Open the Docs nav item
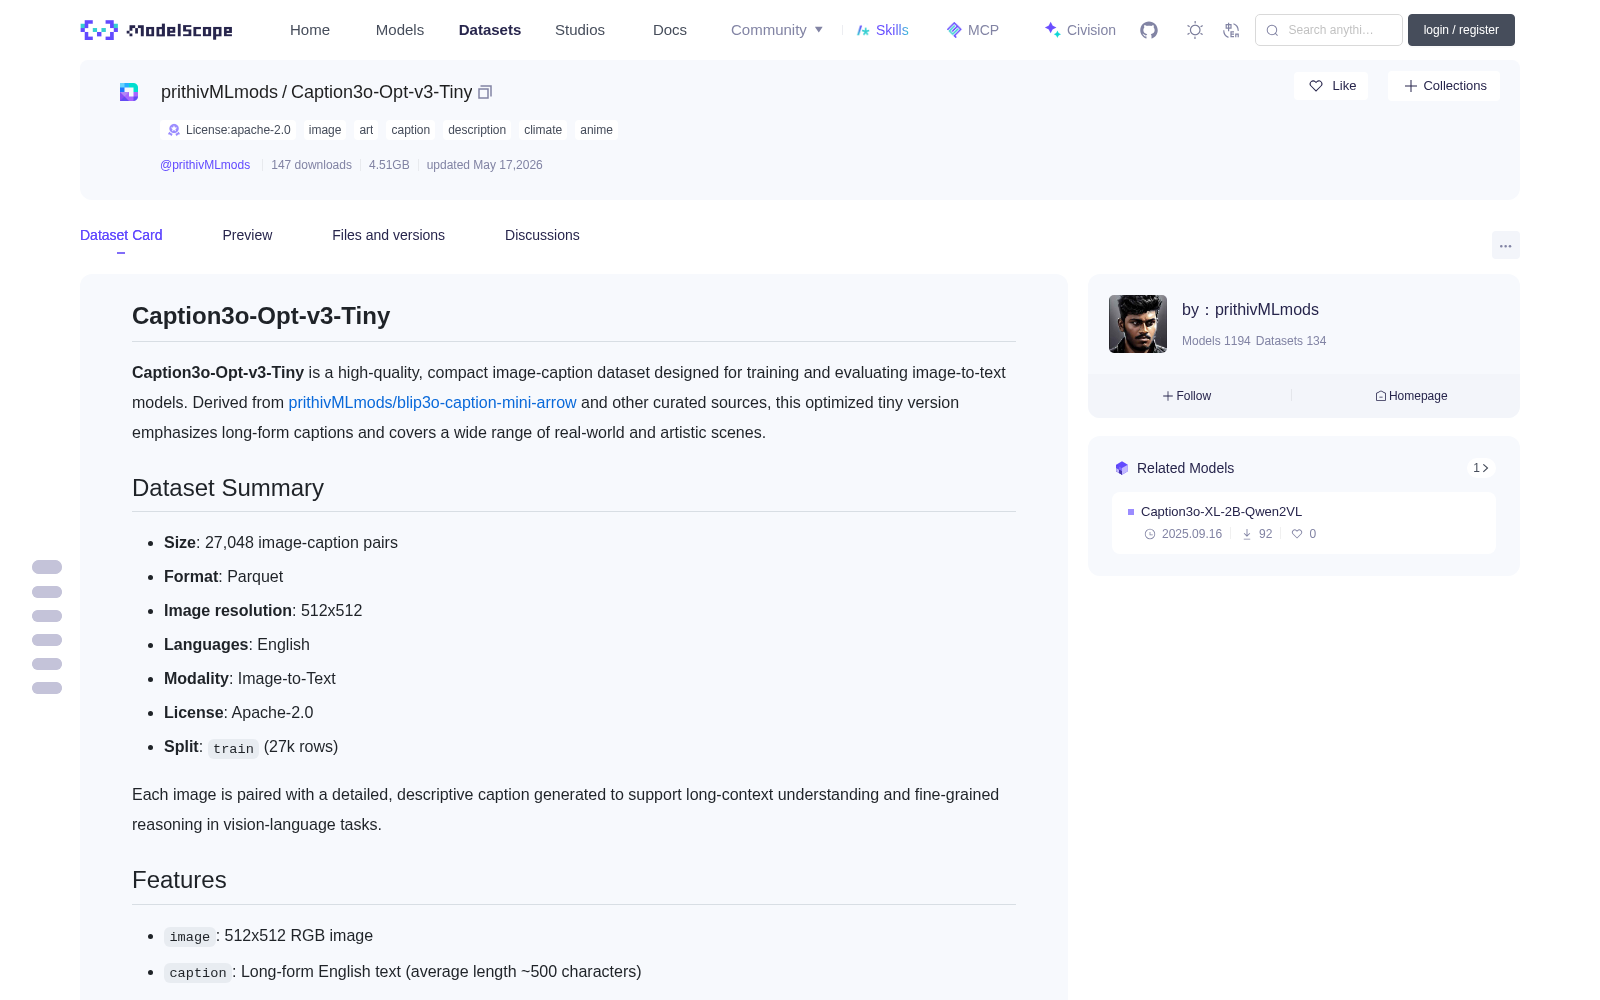Image resolution: width=1600 pixels, height=1000 pixels. (670, 30)
